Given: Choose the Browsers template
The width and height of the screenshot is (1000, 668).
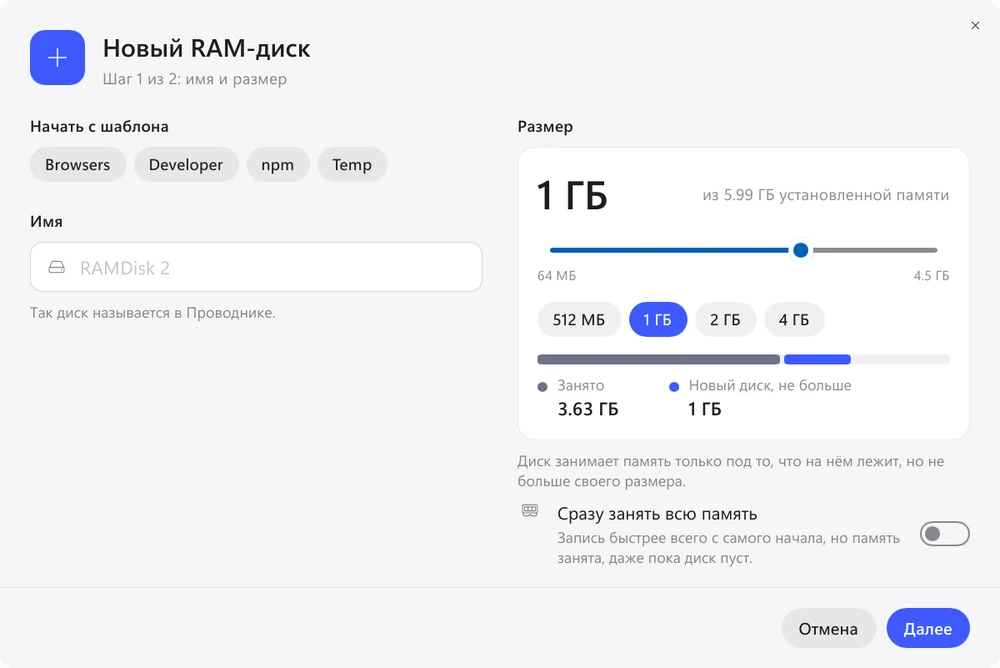Looking at the screenshot, I should (x=78, y=165).
